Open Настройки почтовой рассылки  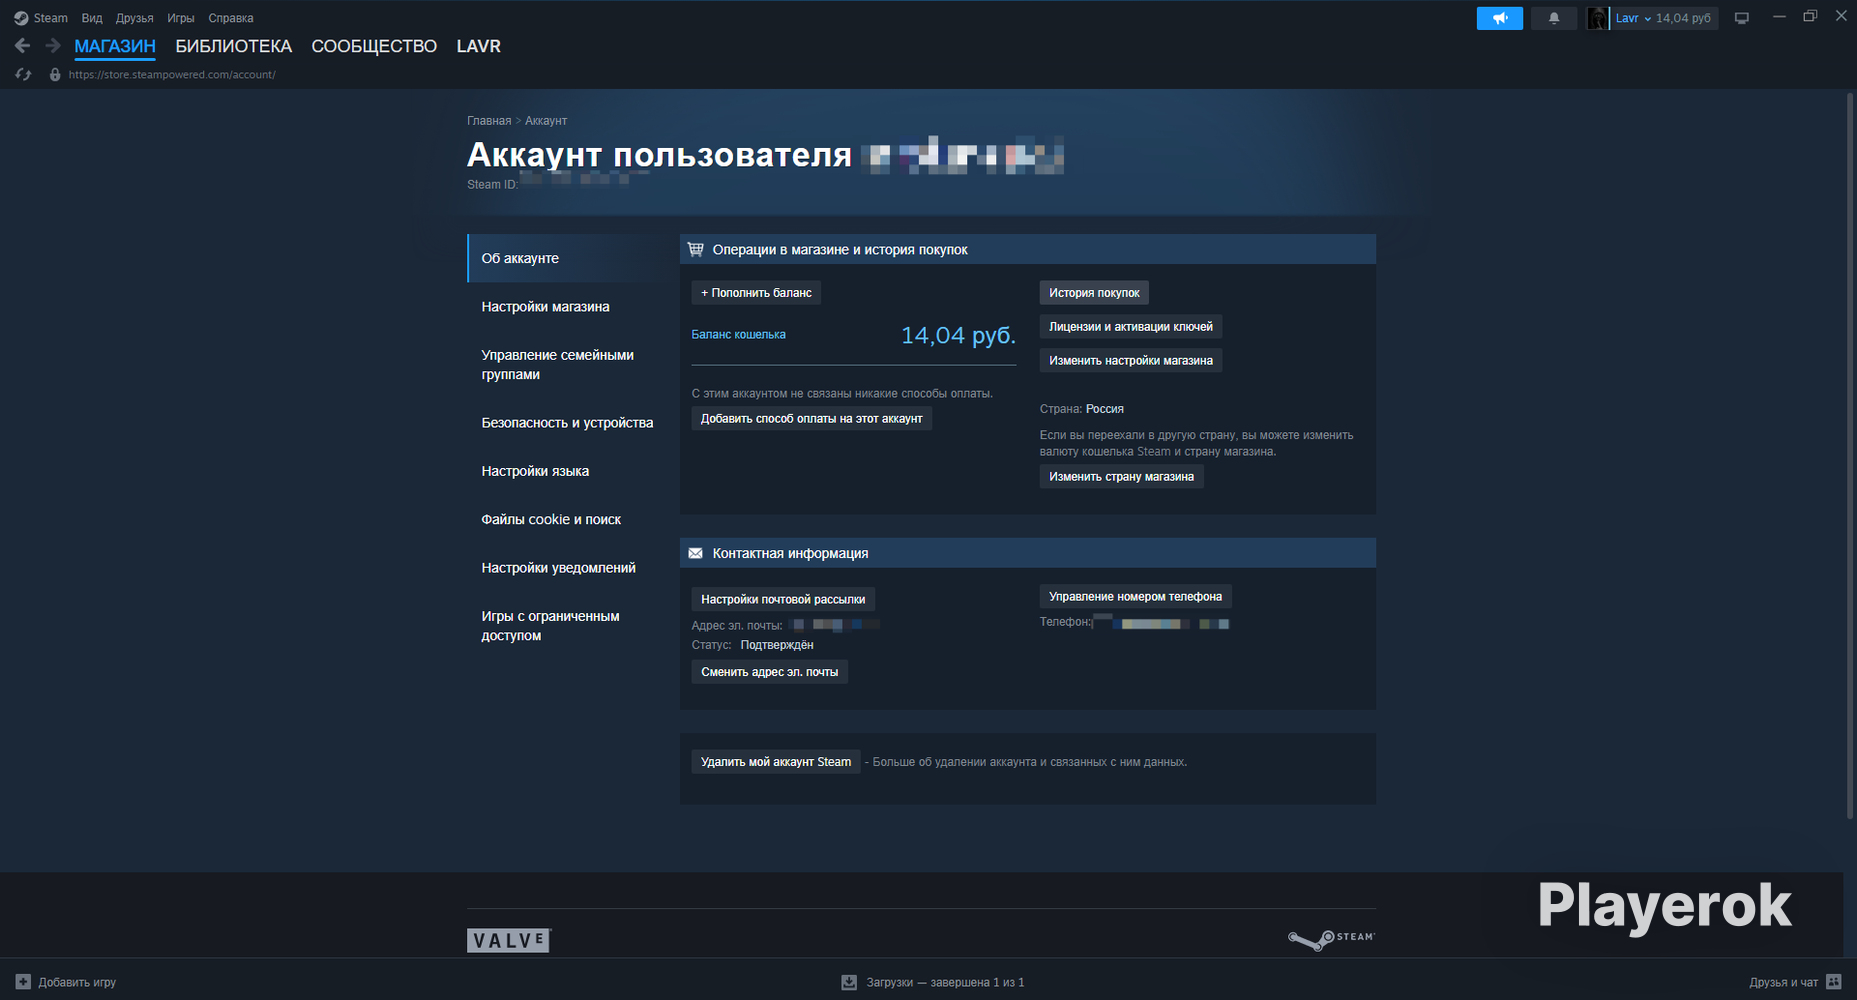tap(783, 599)
